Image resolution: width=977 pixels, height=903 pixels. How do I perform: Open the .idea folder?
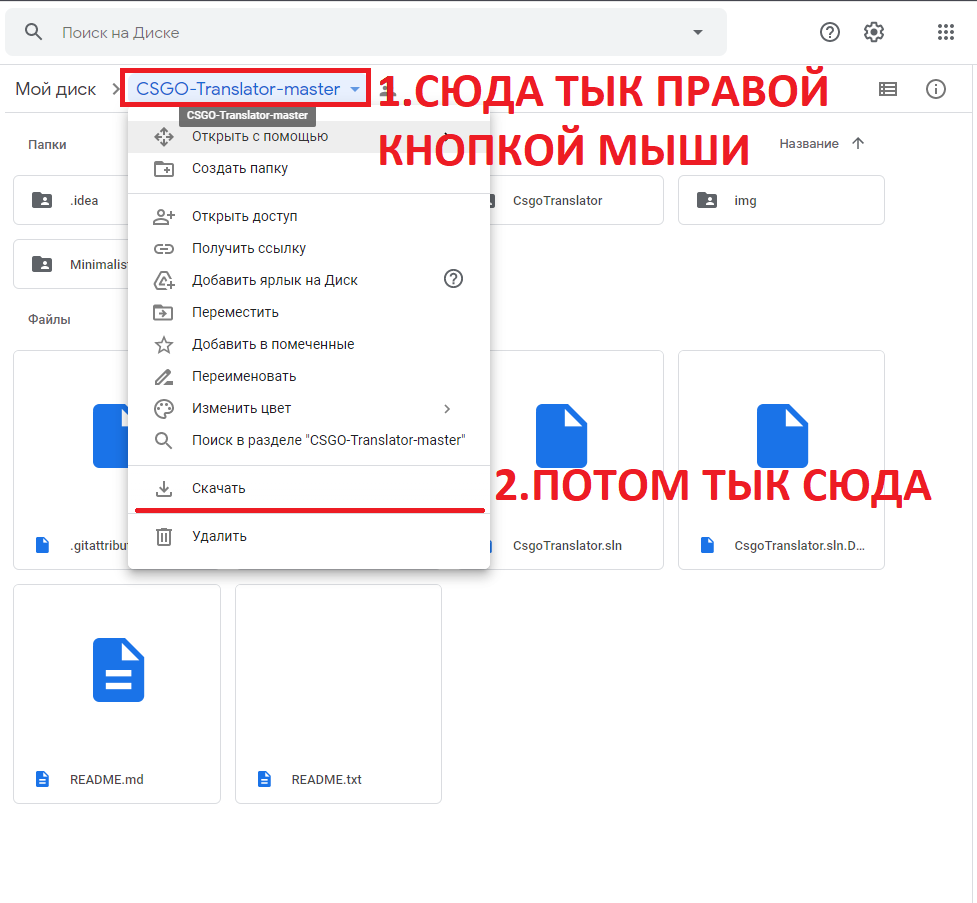pyautogui.click(x=70, y=200)
